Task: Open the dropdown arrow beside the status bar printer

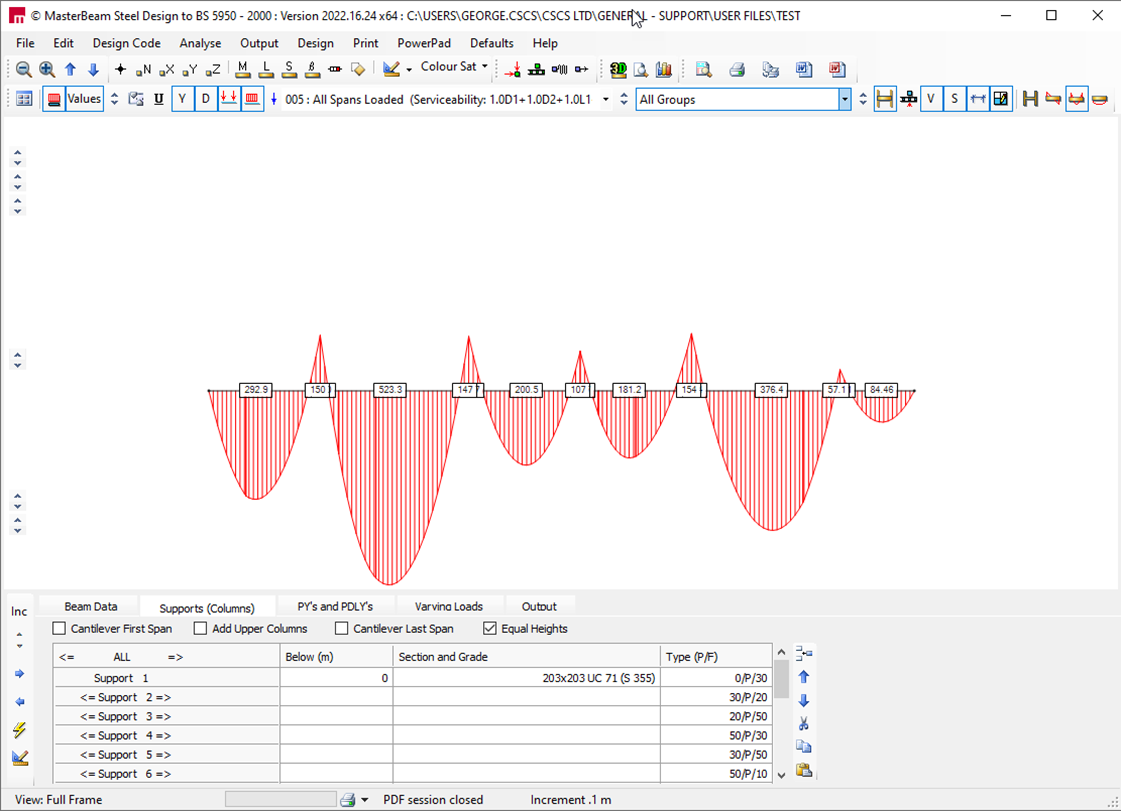Action: pyautogui.click(x=365, y=800)
